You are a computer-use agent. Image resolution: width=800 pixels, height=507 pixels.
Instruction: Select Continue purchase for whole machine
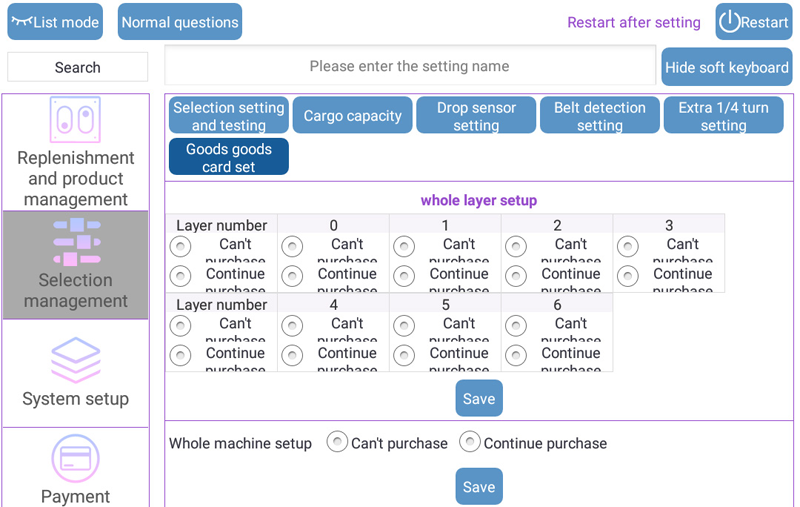pos(469,442)
